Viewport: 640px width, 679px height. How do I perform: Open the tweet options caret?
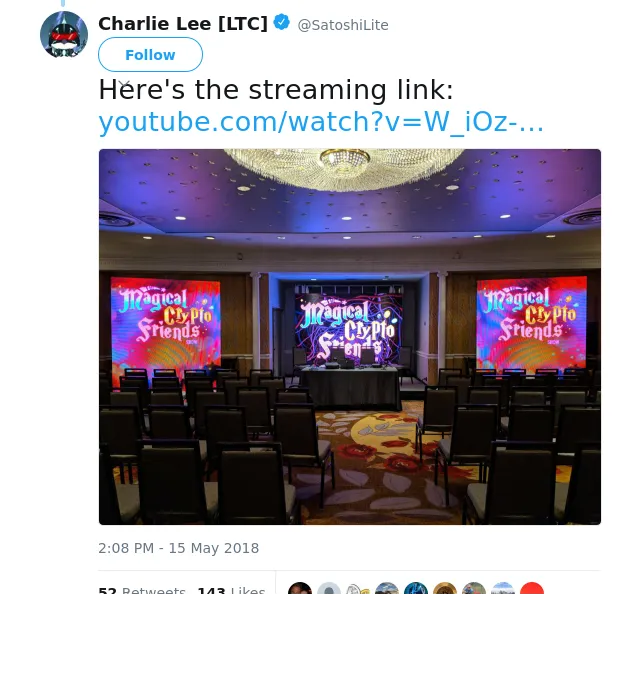(x=124, y=84)
